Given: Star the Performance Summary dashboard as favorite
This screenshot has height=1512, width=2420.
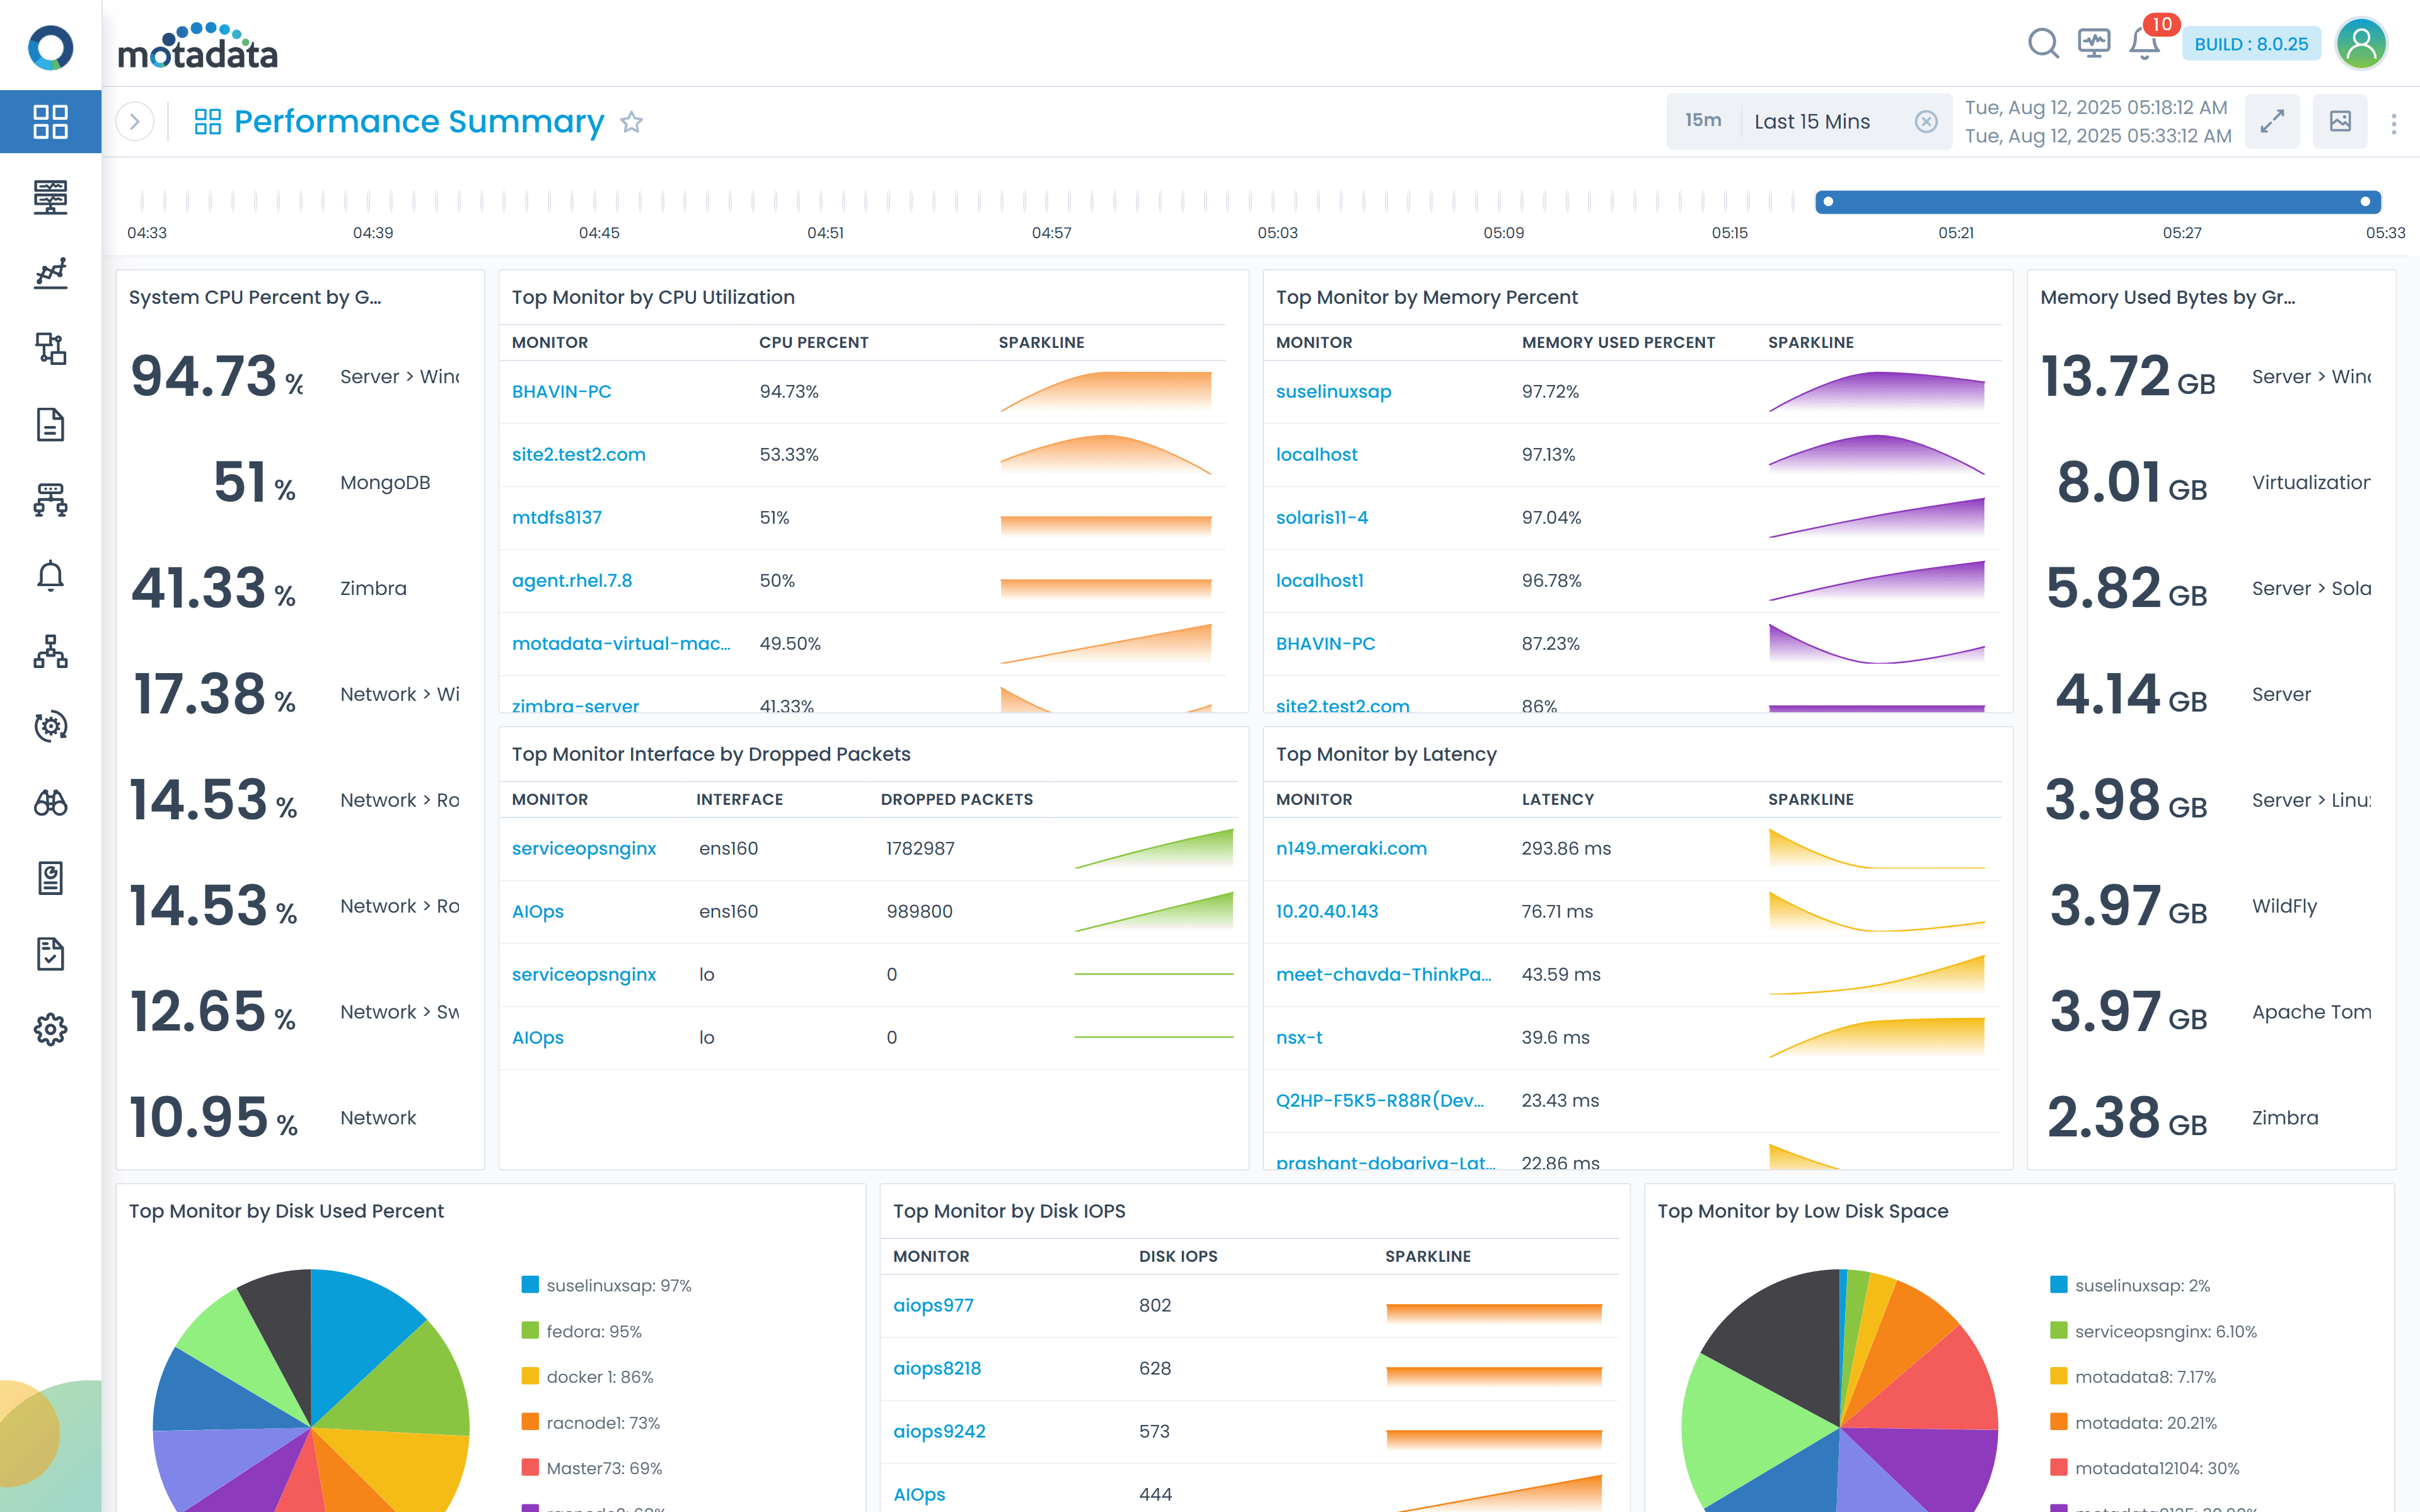Looking at the screenshot, I should (x=633, y=122).
